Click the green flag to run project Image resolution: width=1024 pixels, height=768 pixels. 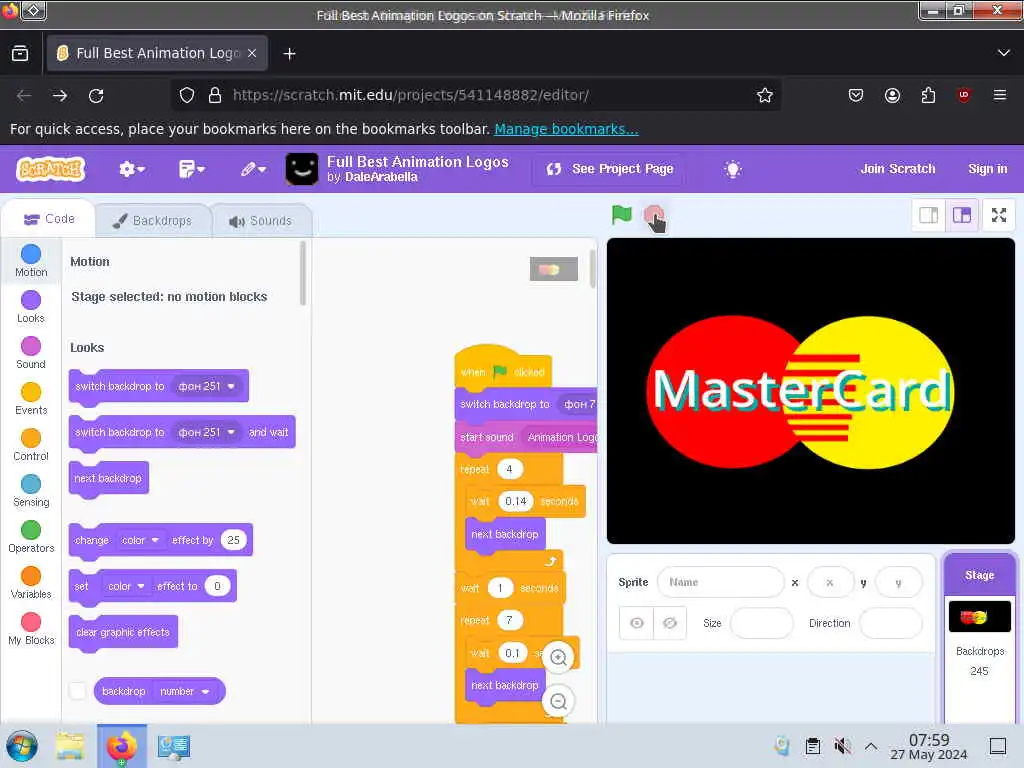(x=621, y=214)
